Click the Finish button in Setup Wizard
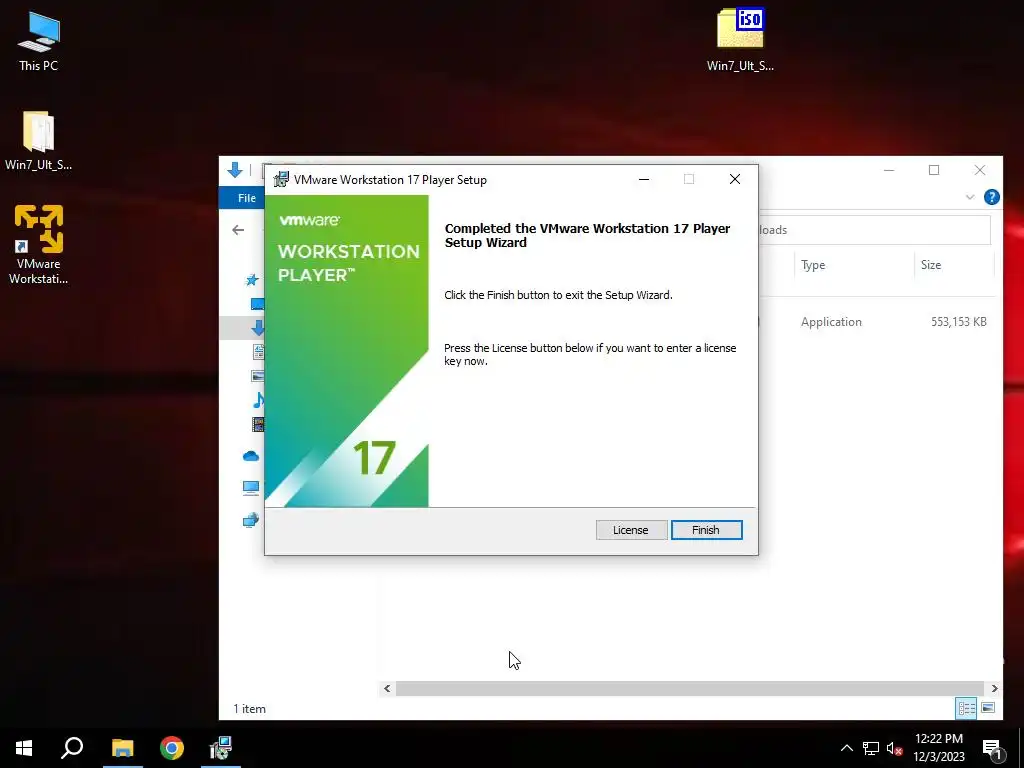The width and height of the screenshot is (1024, 768). click(x=706, y=530)
